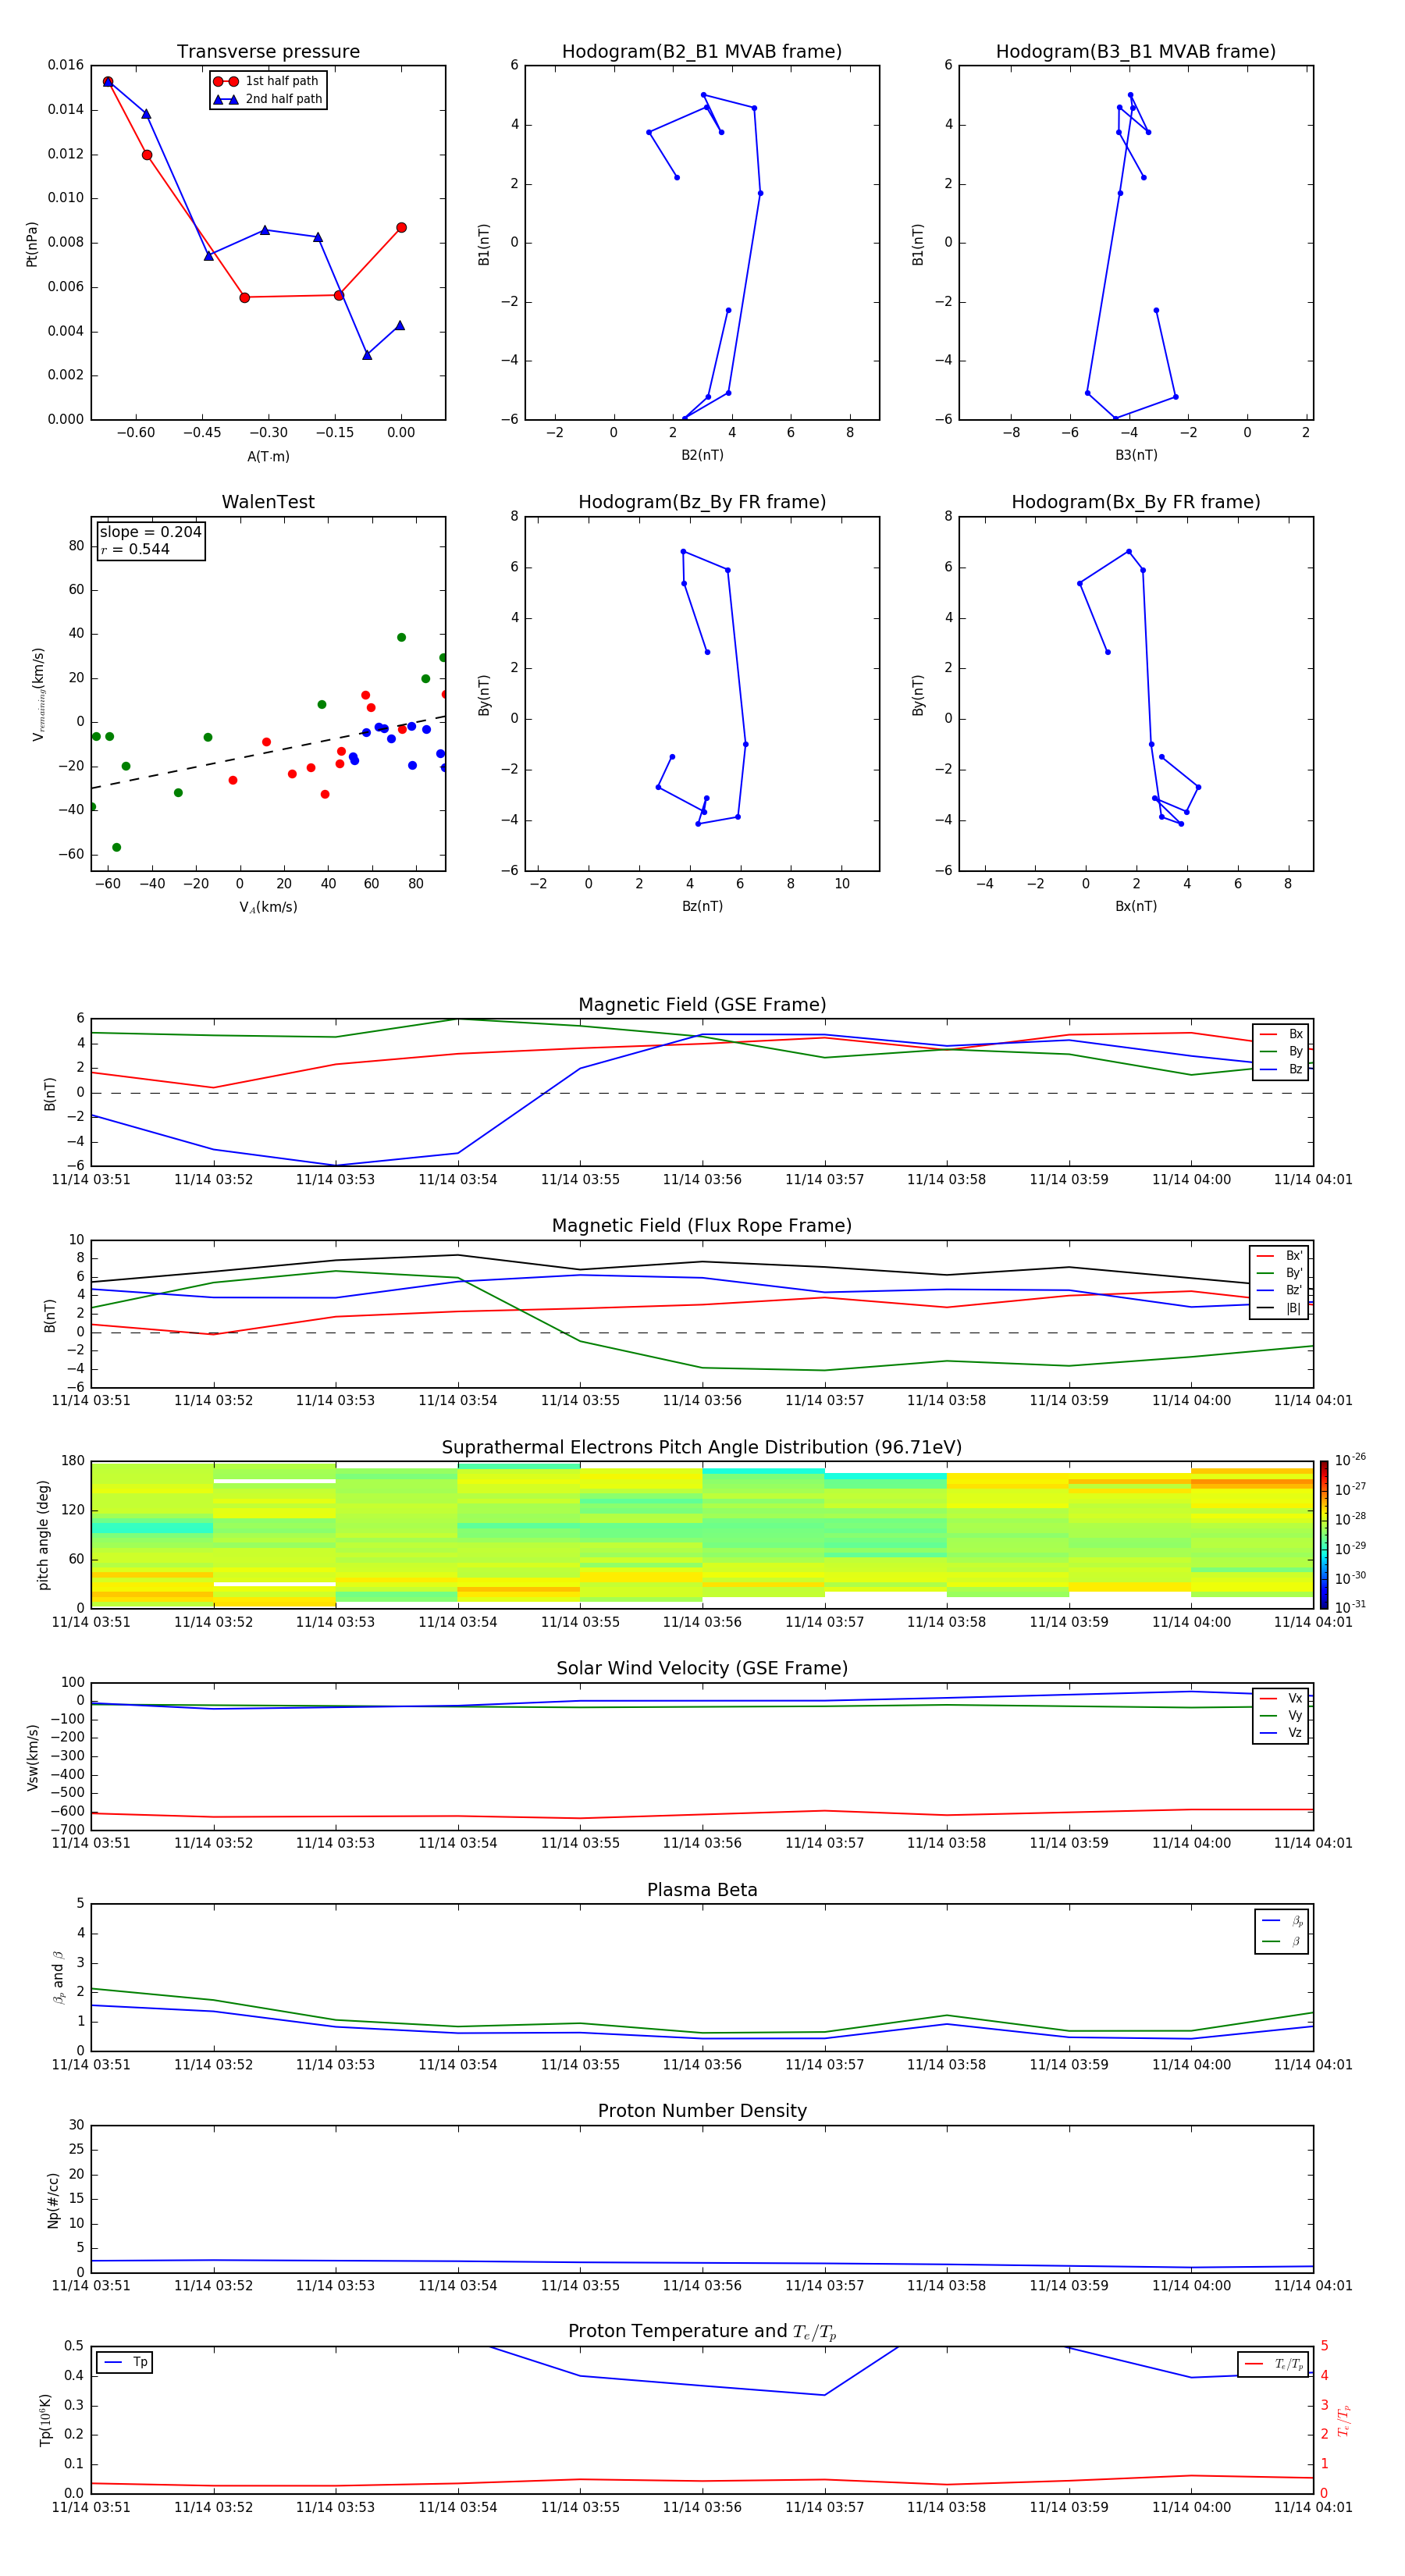Click the '|B|' legend entry in Flux Rope panel
The image size is (1405, 2576).
point(1280,1308)
